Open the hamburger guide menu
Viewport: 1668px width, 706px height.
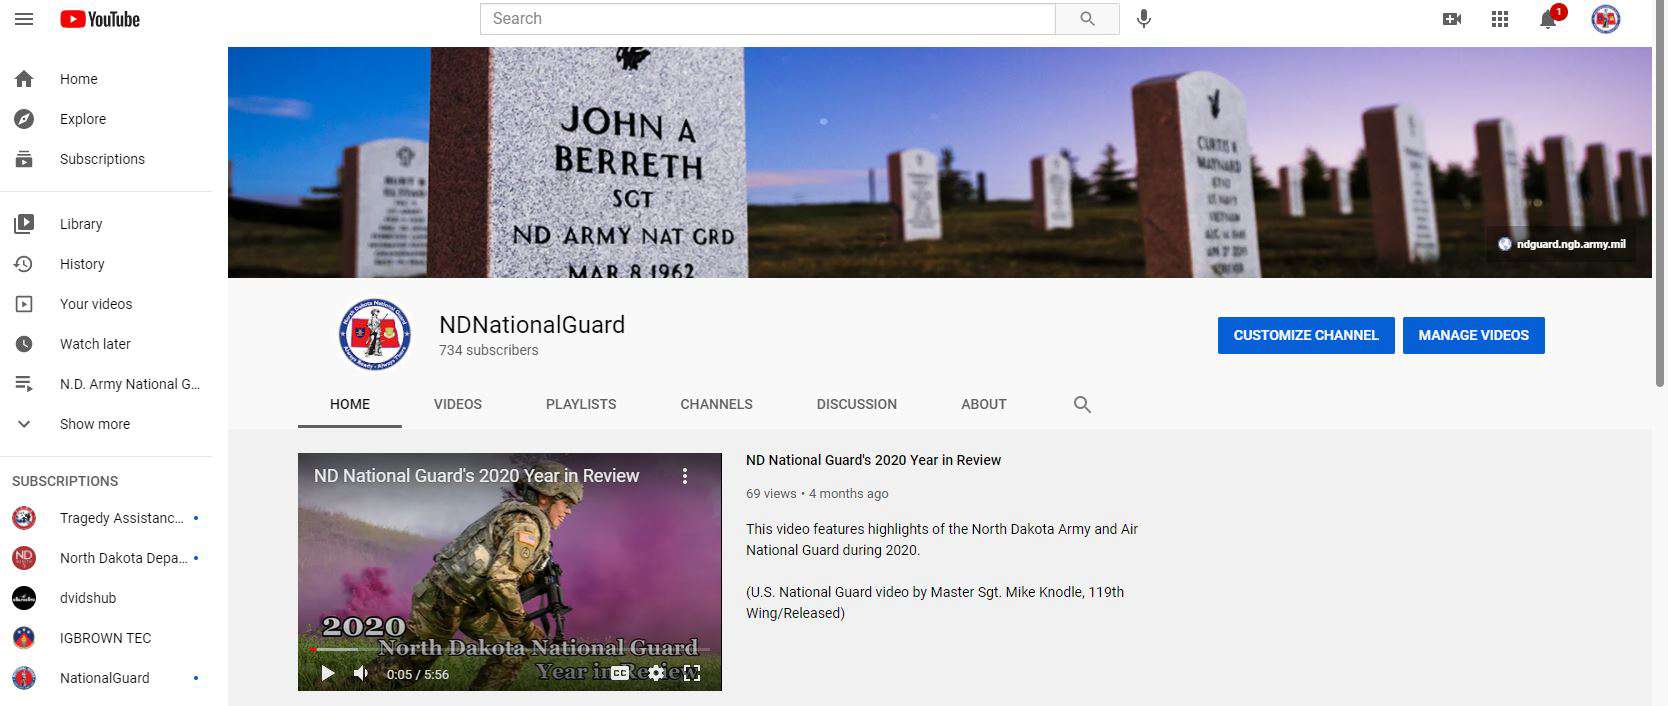[x=24, y=19]
